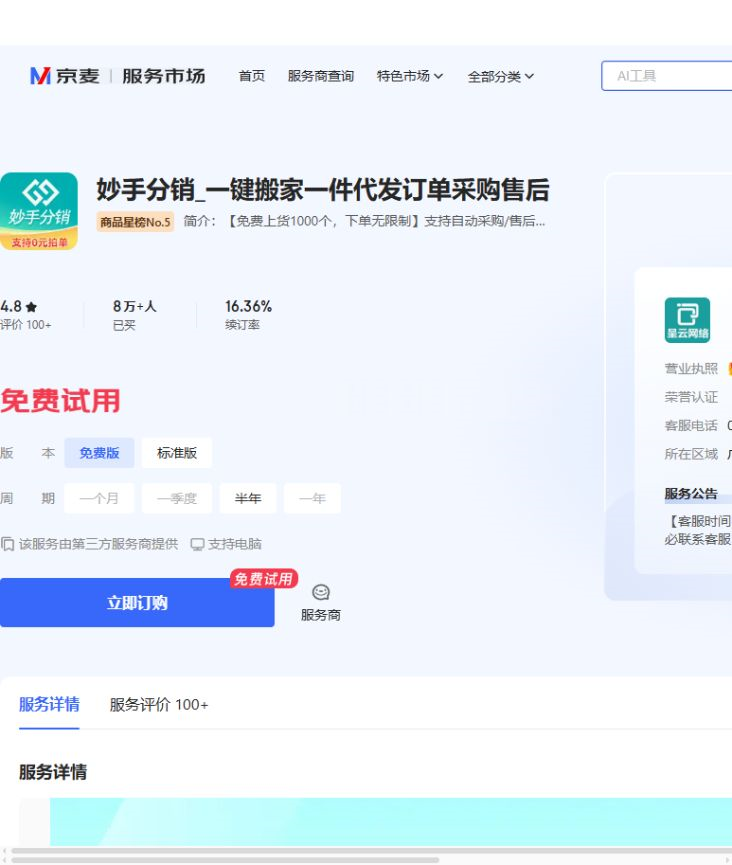This screenshot has height=865, width=732.
Task: Click the red 免费试用 price heading
Action: pyautogui.click(x=60, y=401)
